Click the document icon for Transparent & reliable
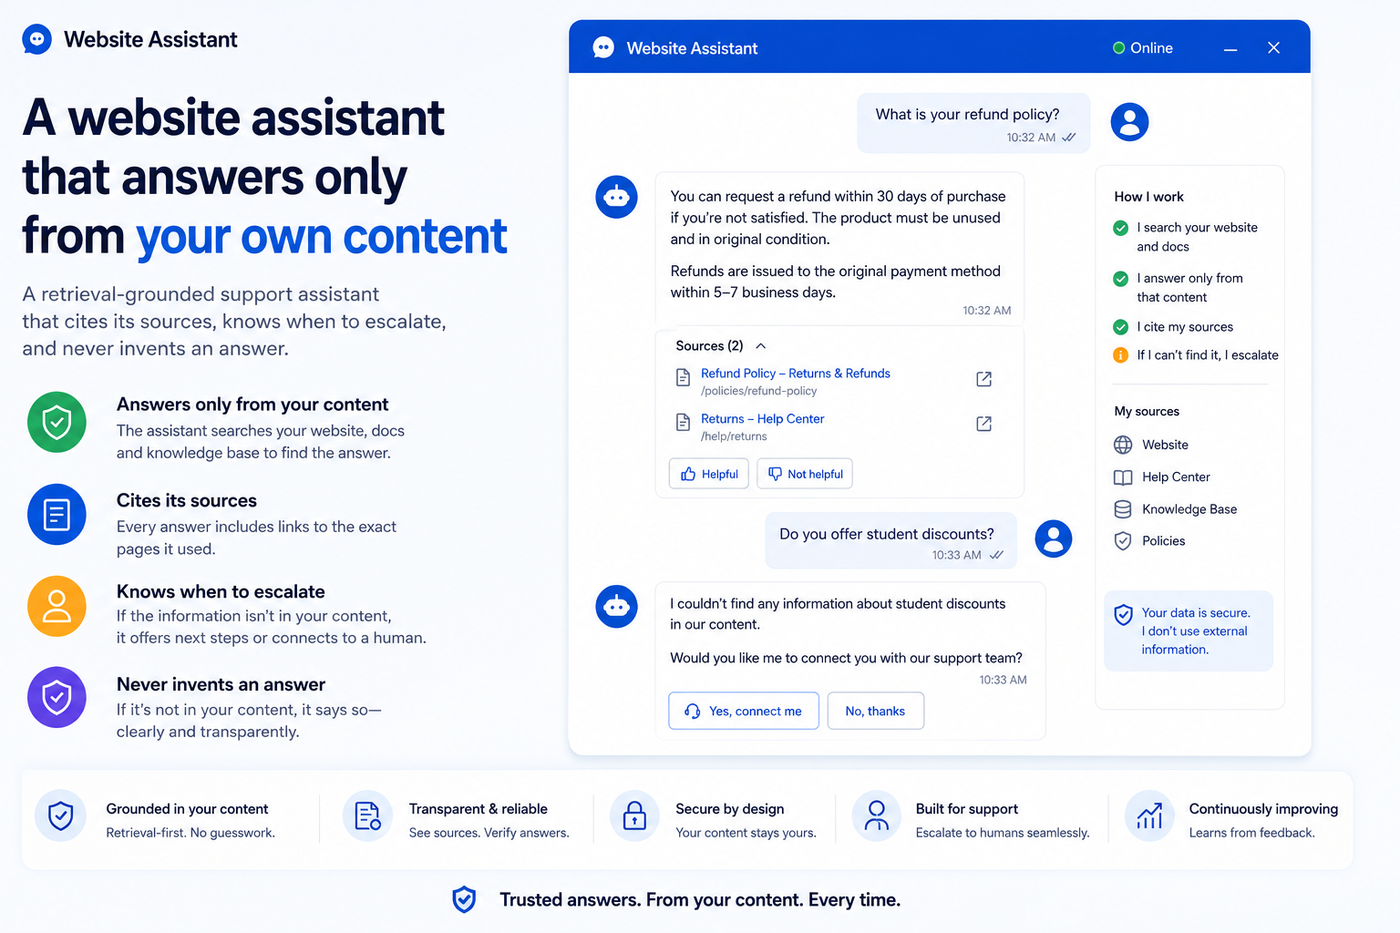The image size is (1400, 933). coord(367,816)
